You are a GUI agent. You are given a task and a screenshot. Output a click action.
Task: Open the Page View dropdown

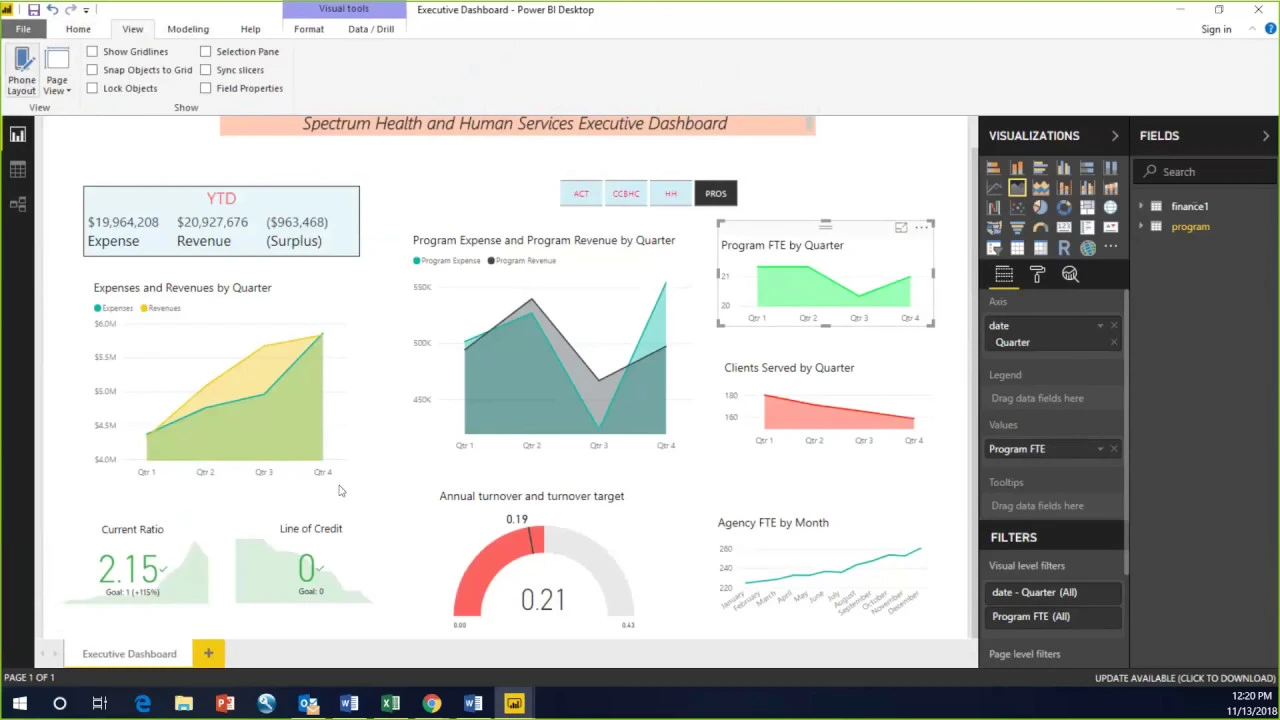[57, 72]
